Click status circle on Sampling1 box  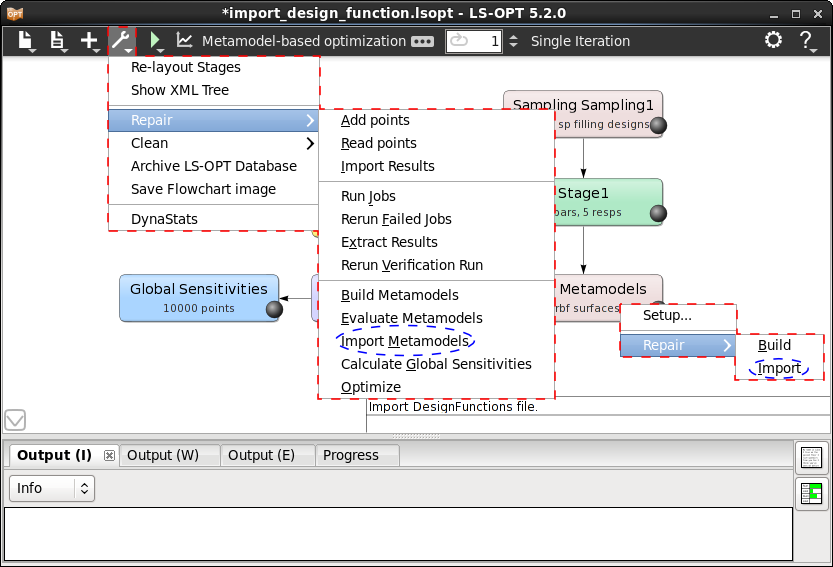pos(658,125)
